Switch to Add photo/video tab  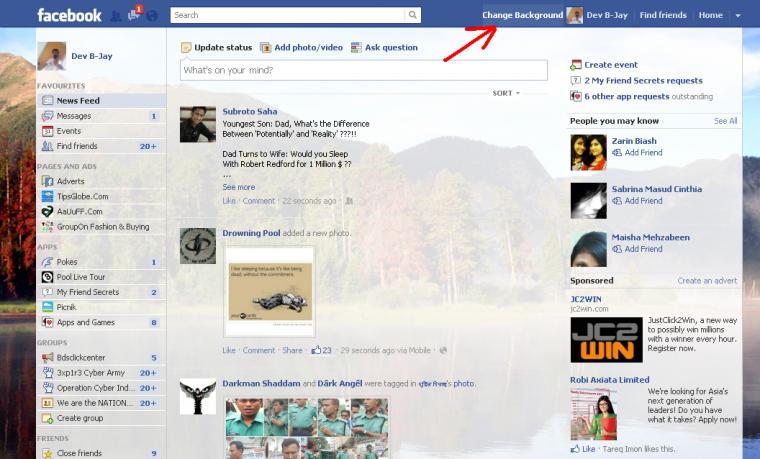point(301,47)
